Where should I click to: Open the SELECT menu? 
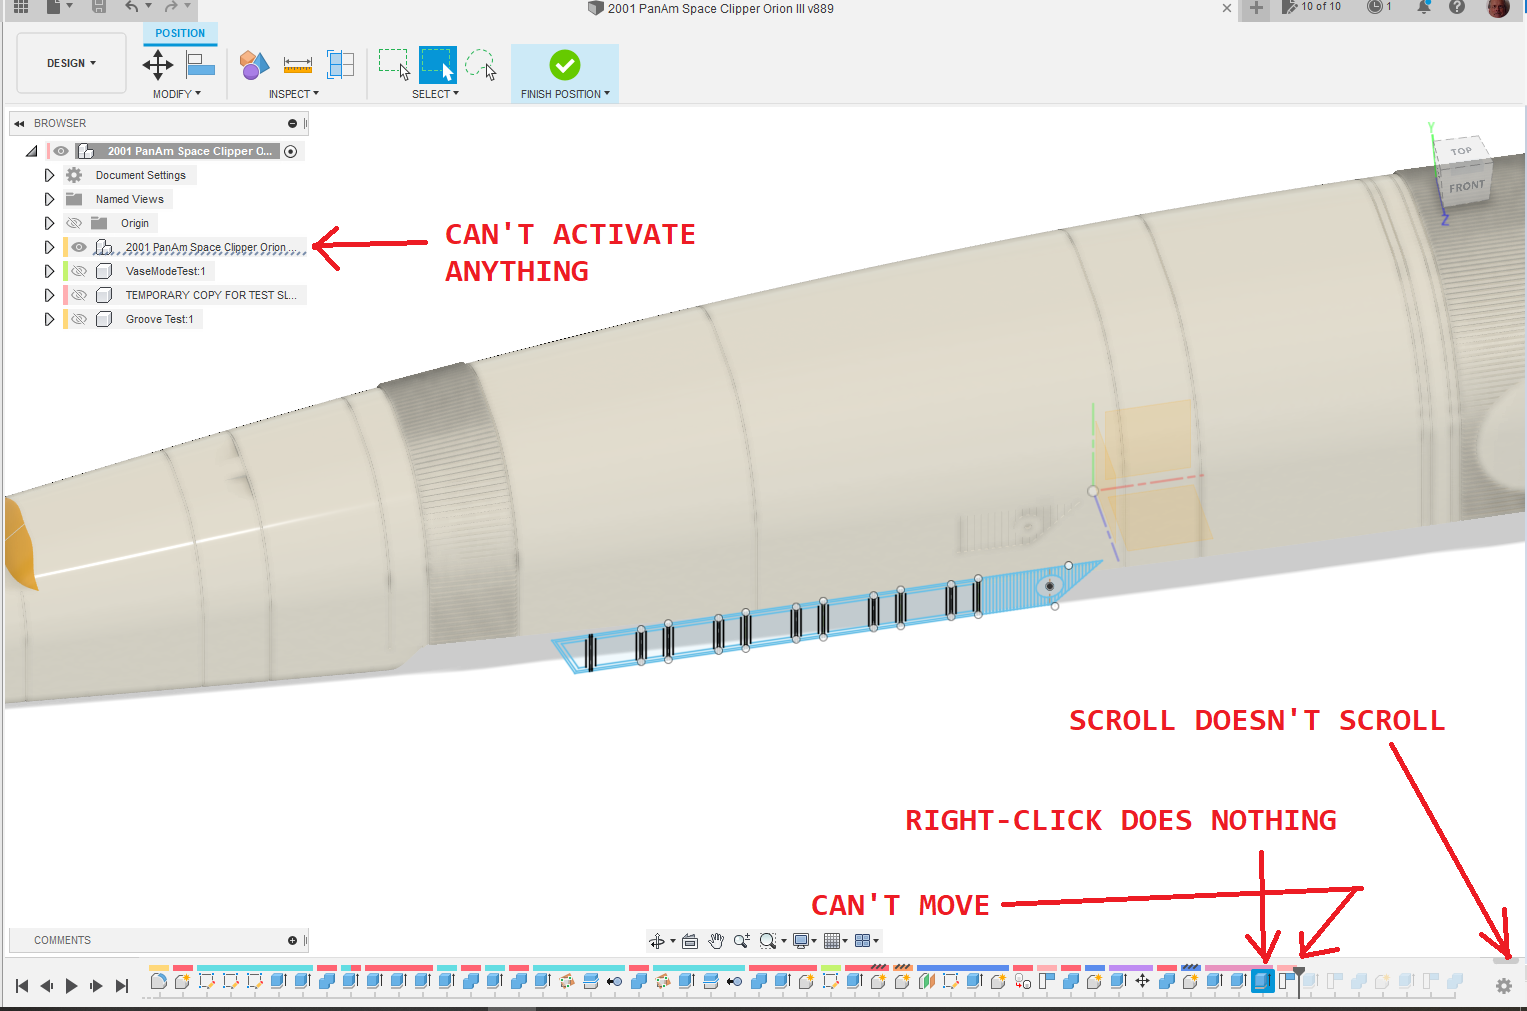(x=435, y=94)
